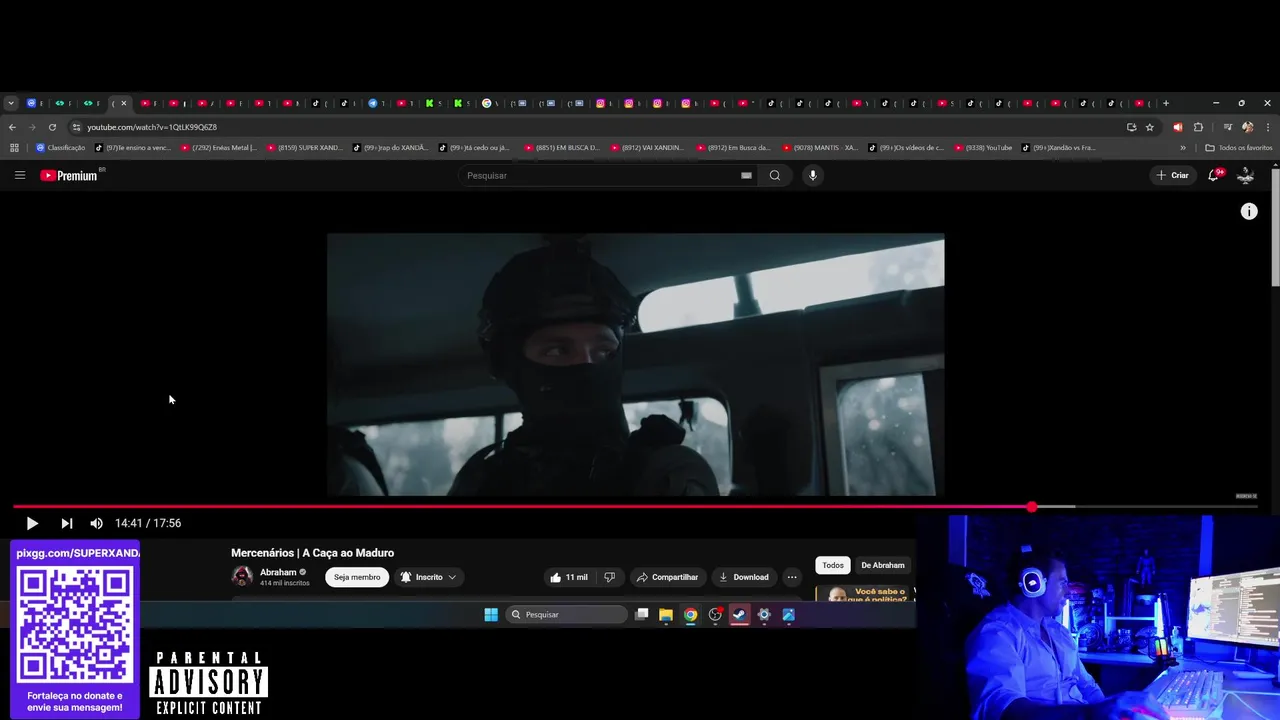The image size is (1280, 720).
Task: Open the on-screen keyboard in search box
Action: tap(746, 175)
